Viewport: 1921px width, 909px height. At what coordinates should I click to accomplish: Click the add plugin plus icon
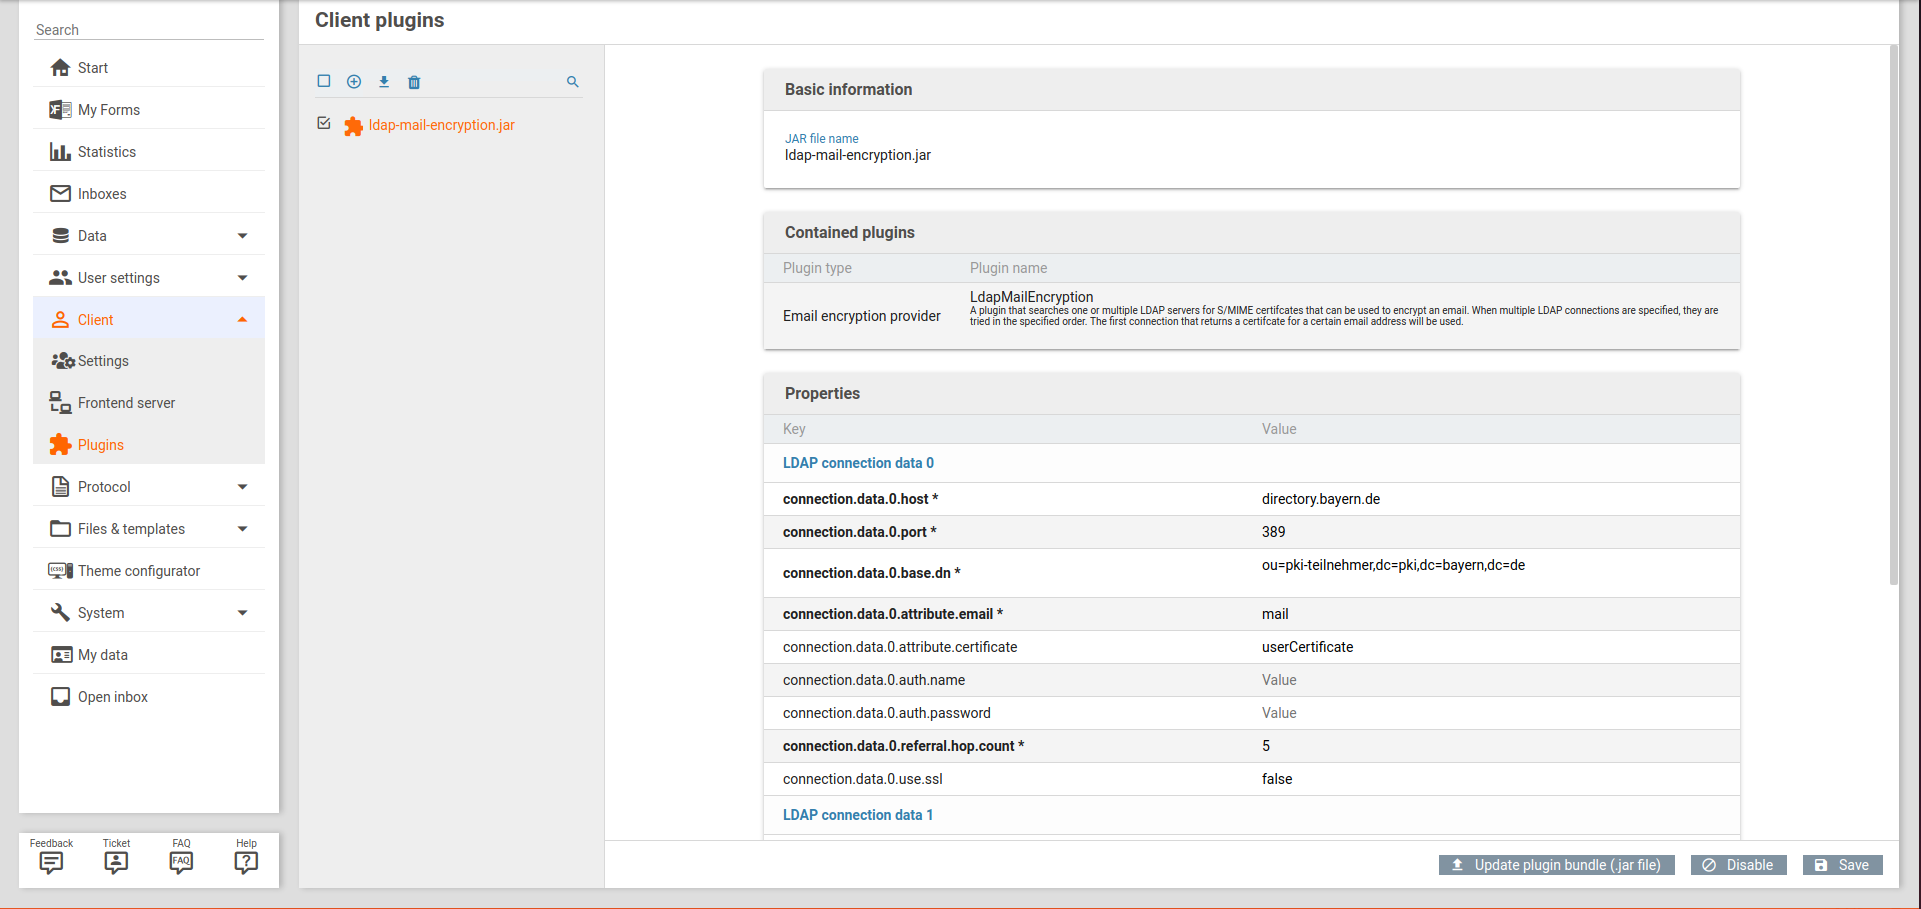tap(354, 82)
